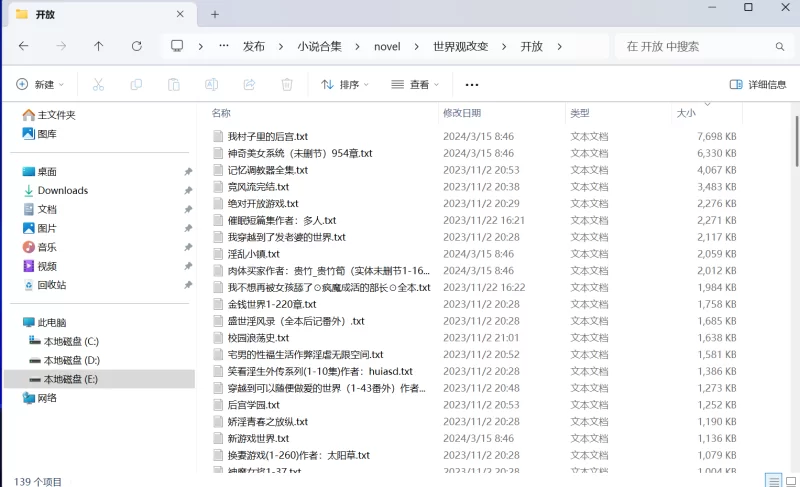The image size is (800, 487).
Task: Expand the chevron after 开放 breadcrumb
Action: tap(559, 47)
